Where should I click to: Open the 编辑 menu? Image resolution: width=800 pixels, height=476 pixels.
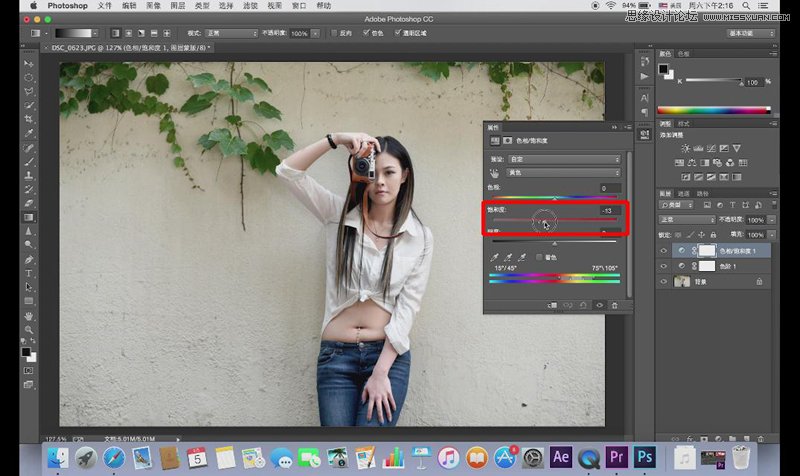pos(129,6)
